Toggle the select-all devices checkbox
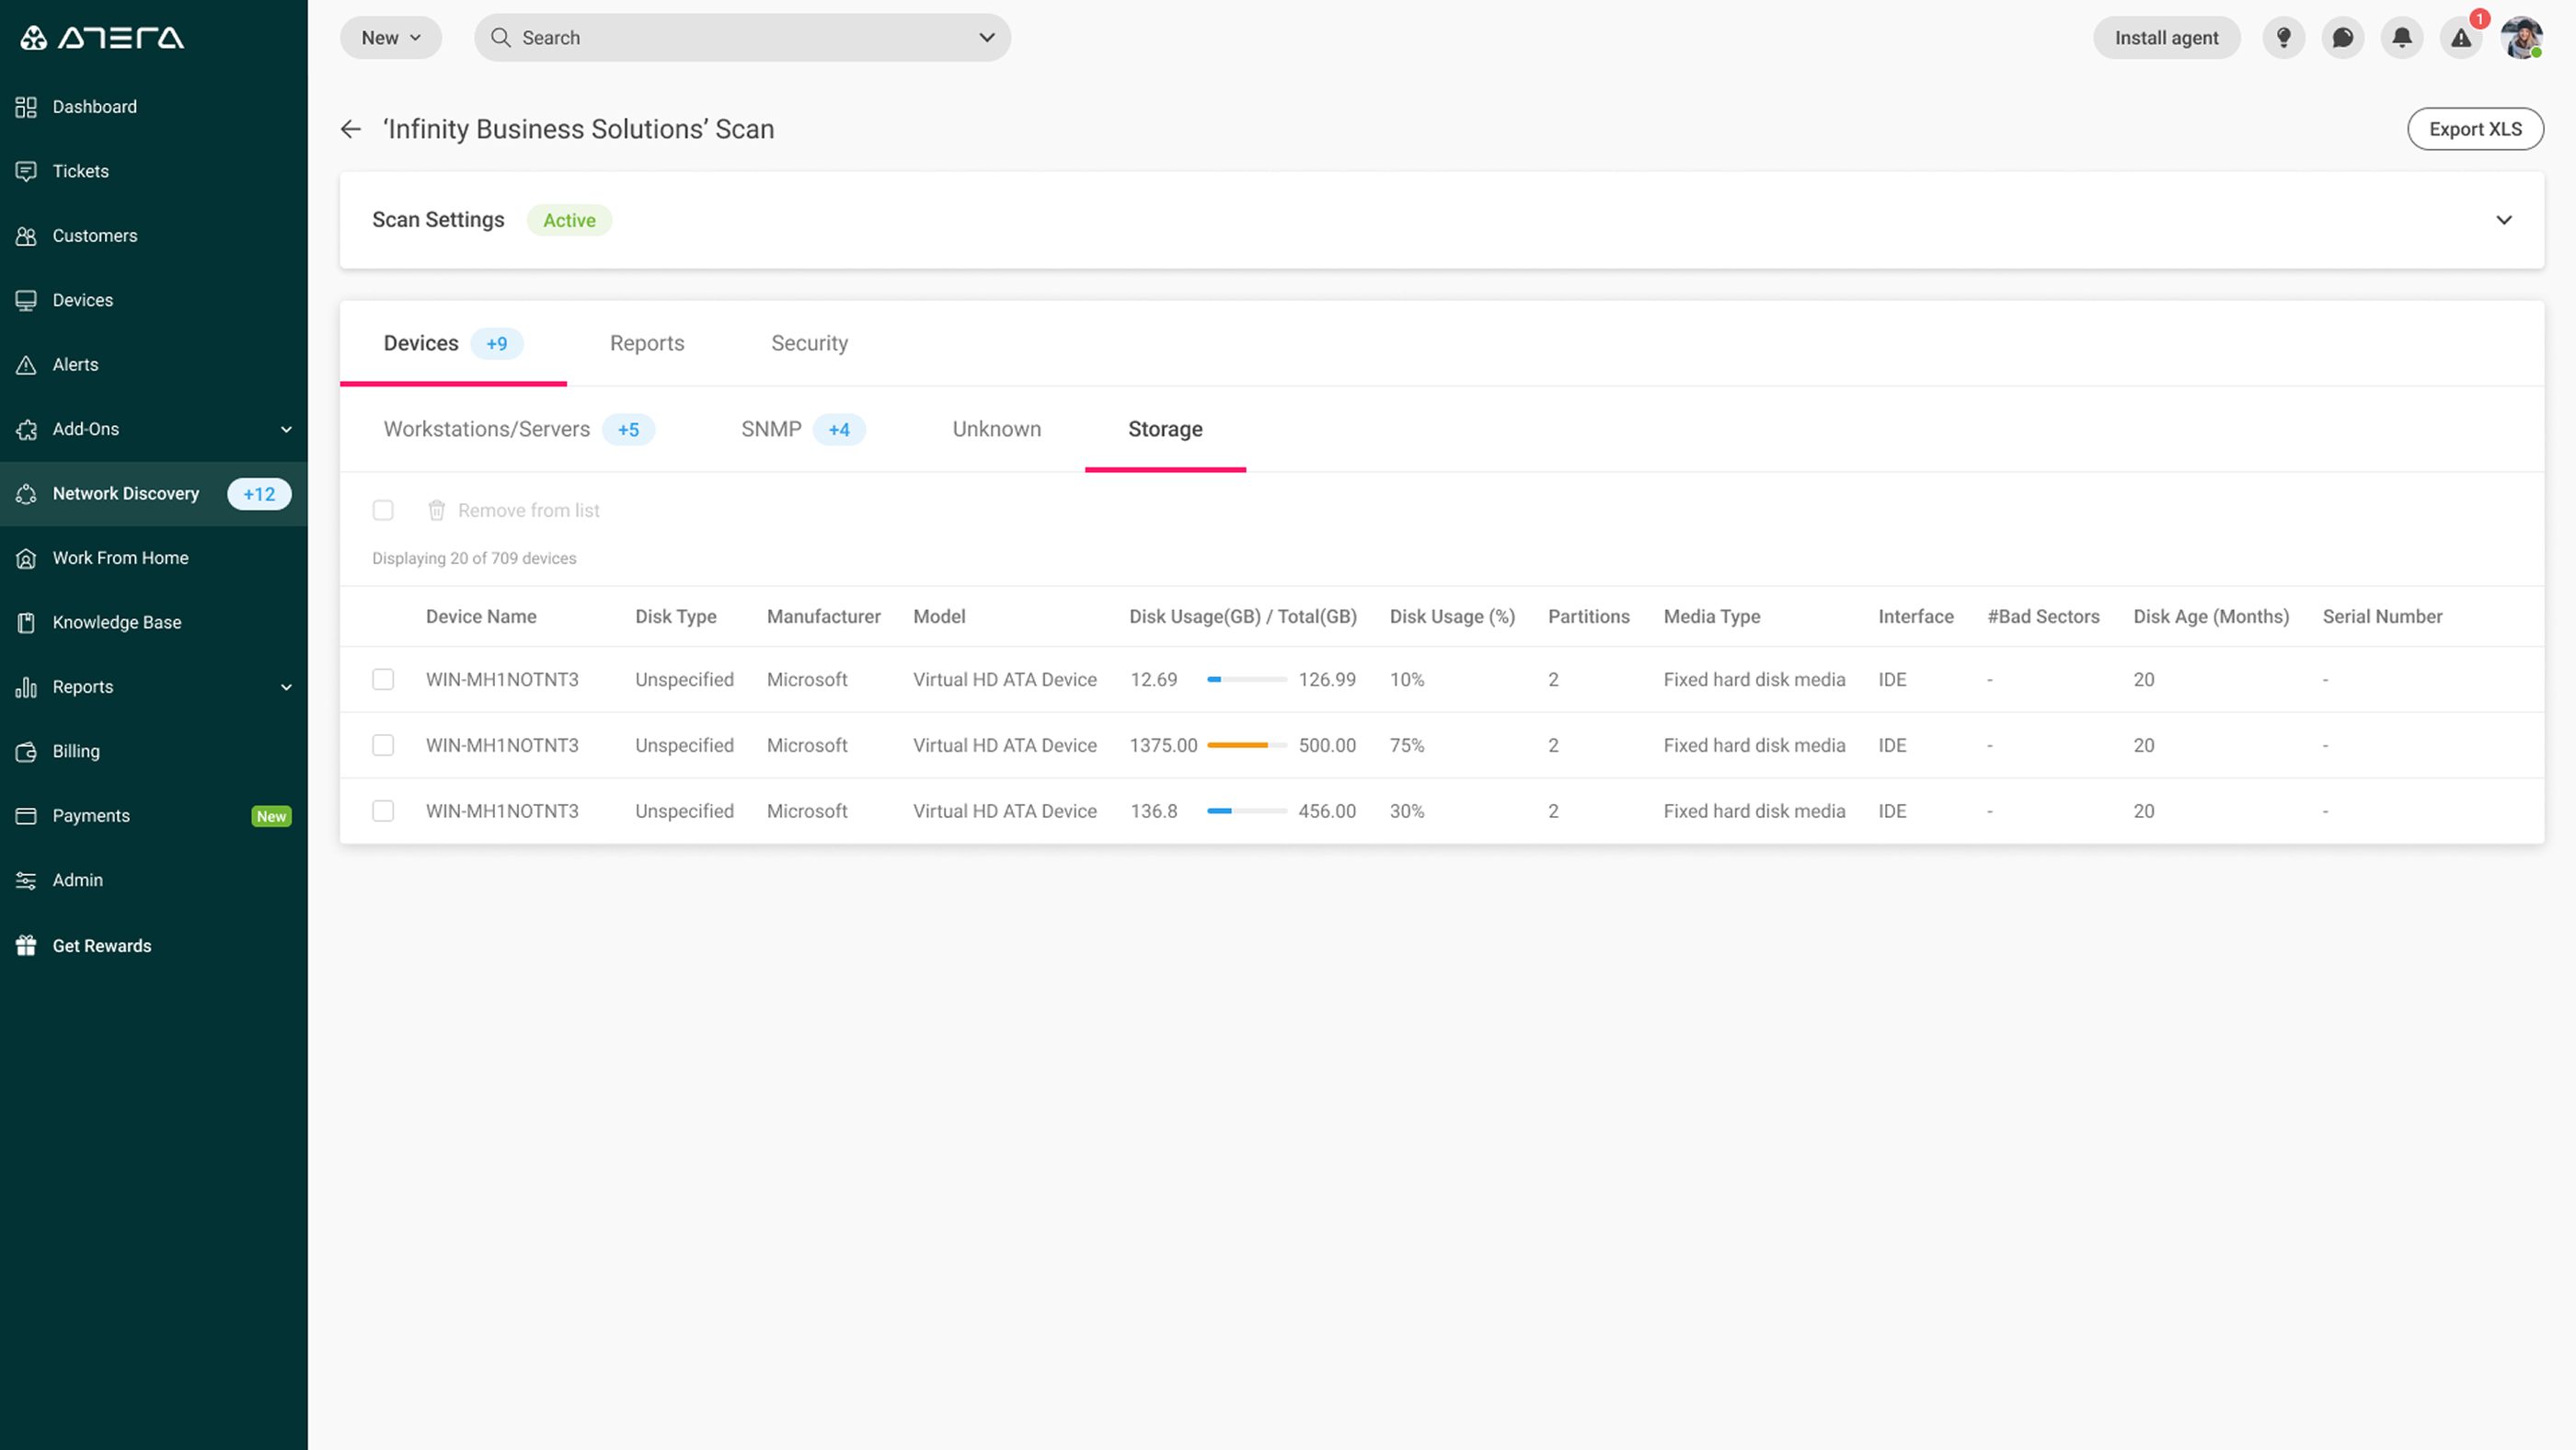 point(383,510)
